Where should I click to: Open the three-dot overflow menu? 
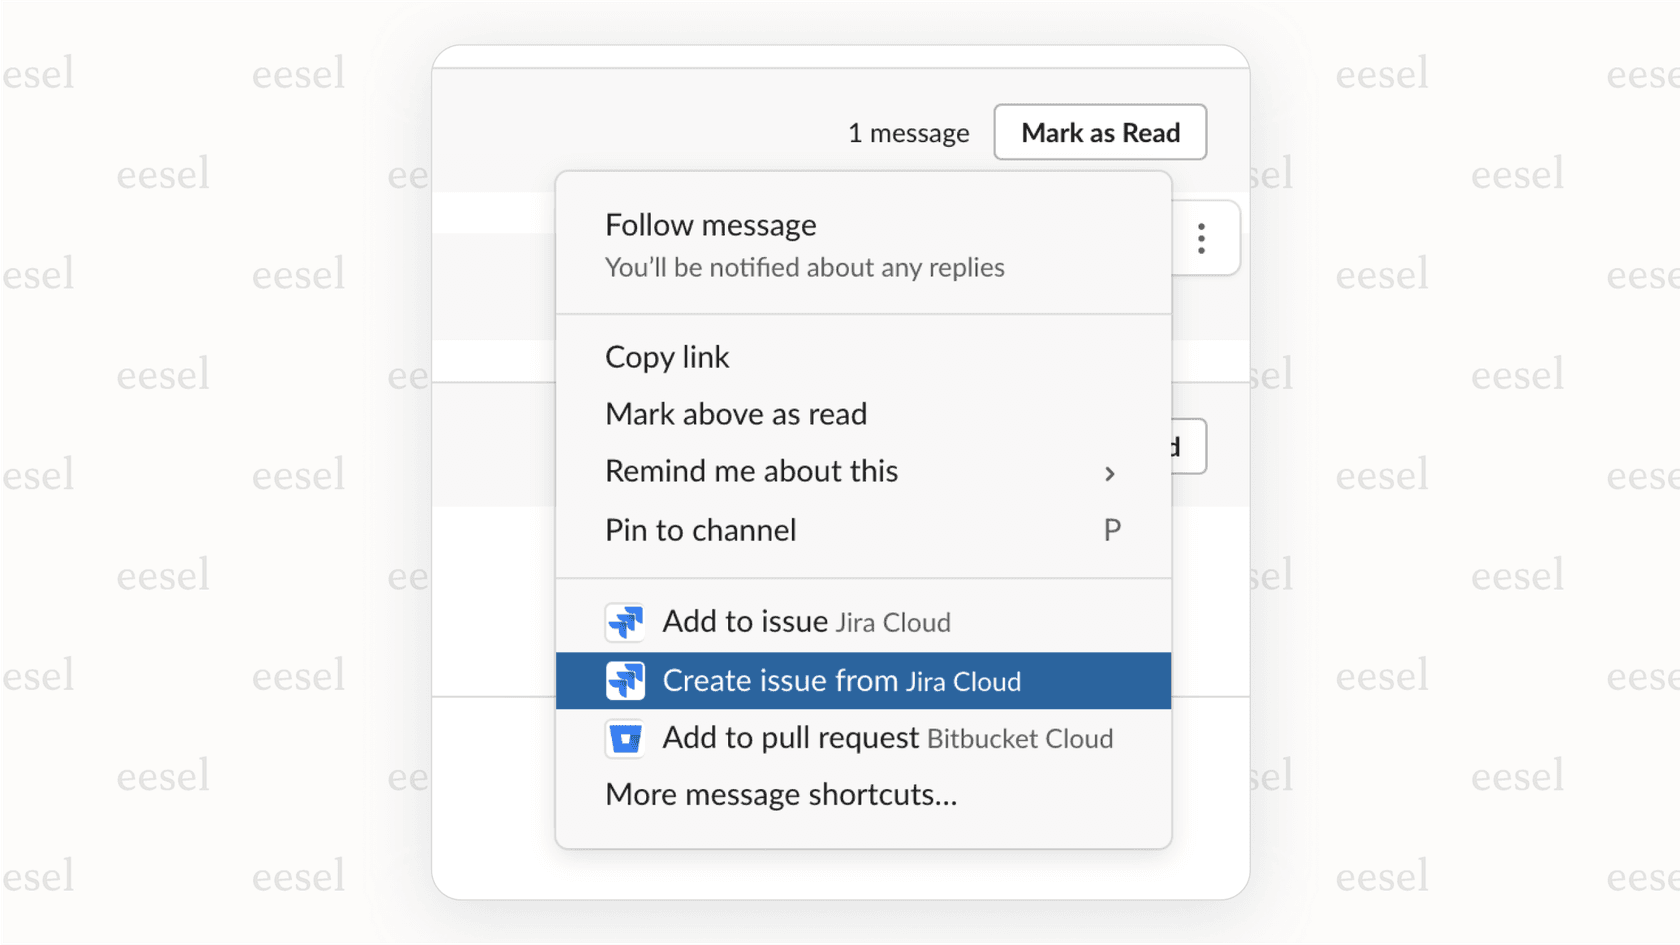[1202, 238]
